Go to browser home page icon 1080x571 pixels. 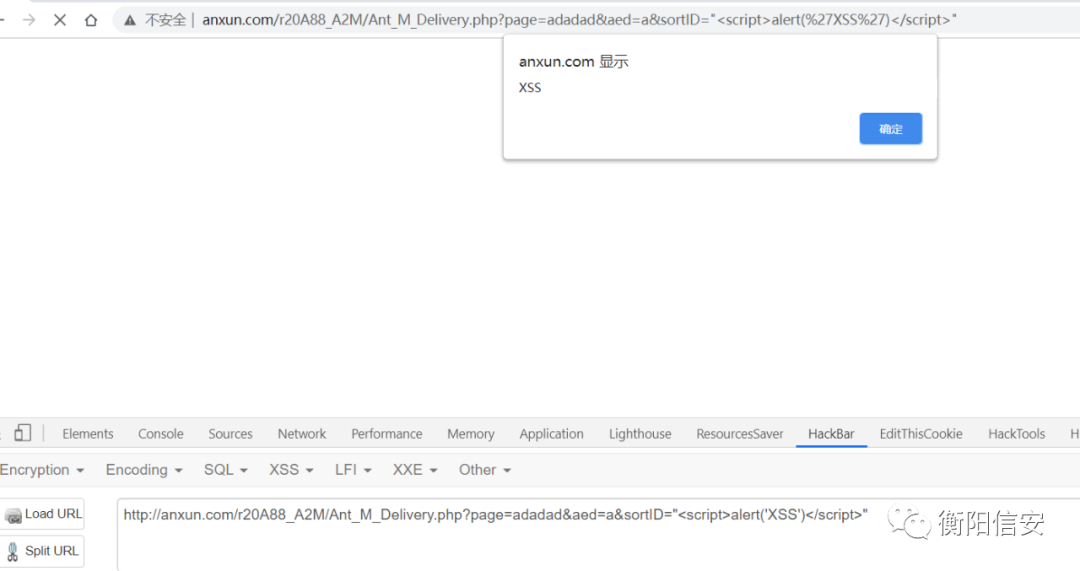[91, 20]
